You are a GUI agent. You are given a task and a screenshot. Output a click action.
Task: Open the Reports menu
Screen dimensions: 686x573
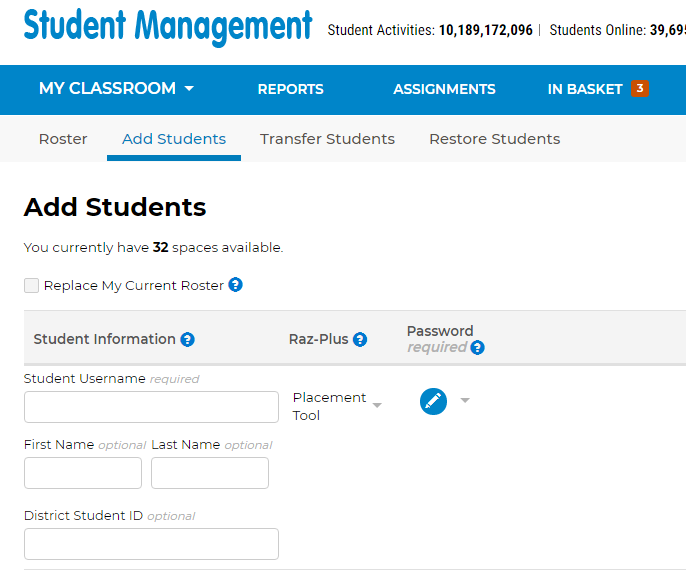coord(290,89)
